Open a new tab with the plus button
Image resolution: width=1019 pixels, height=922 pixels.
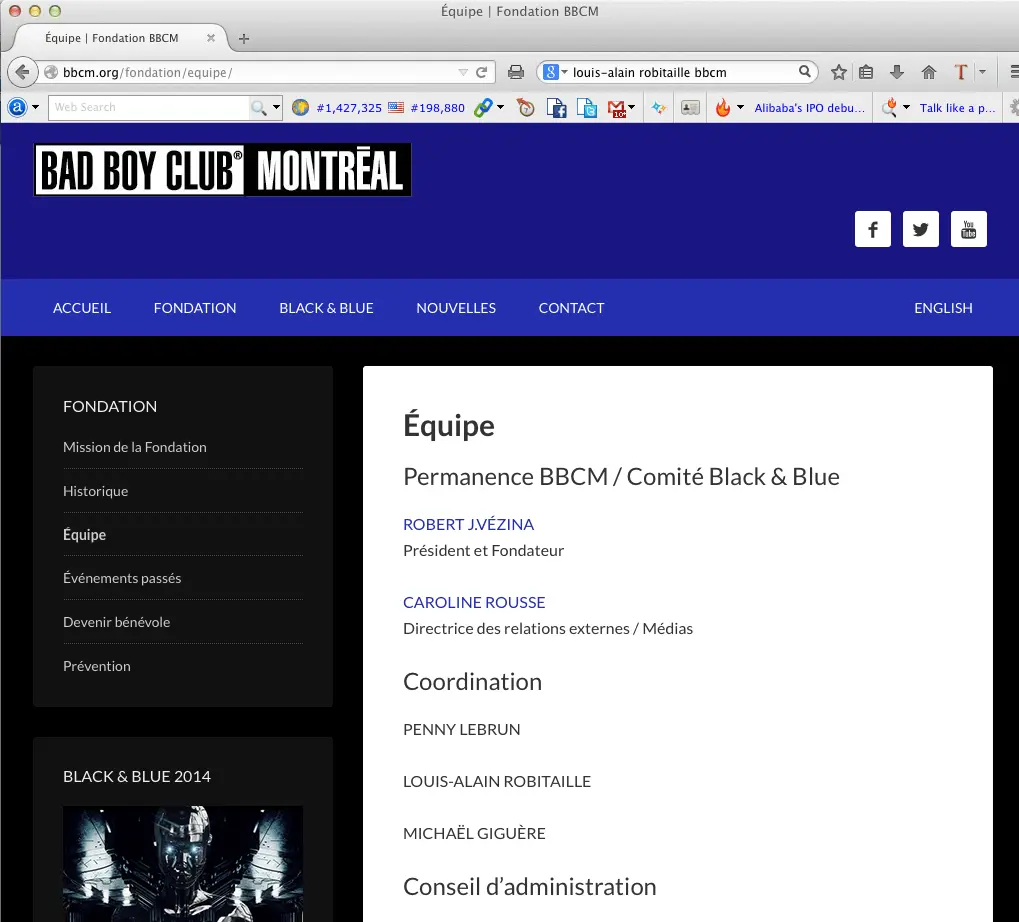(x=244, y=39)
